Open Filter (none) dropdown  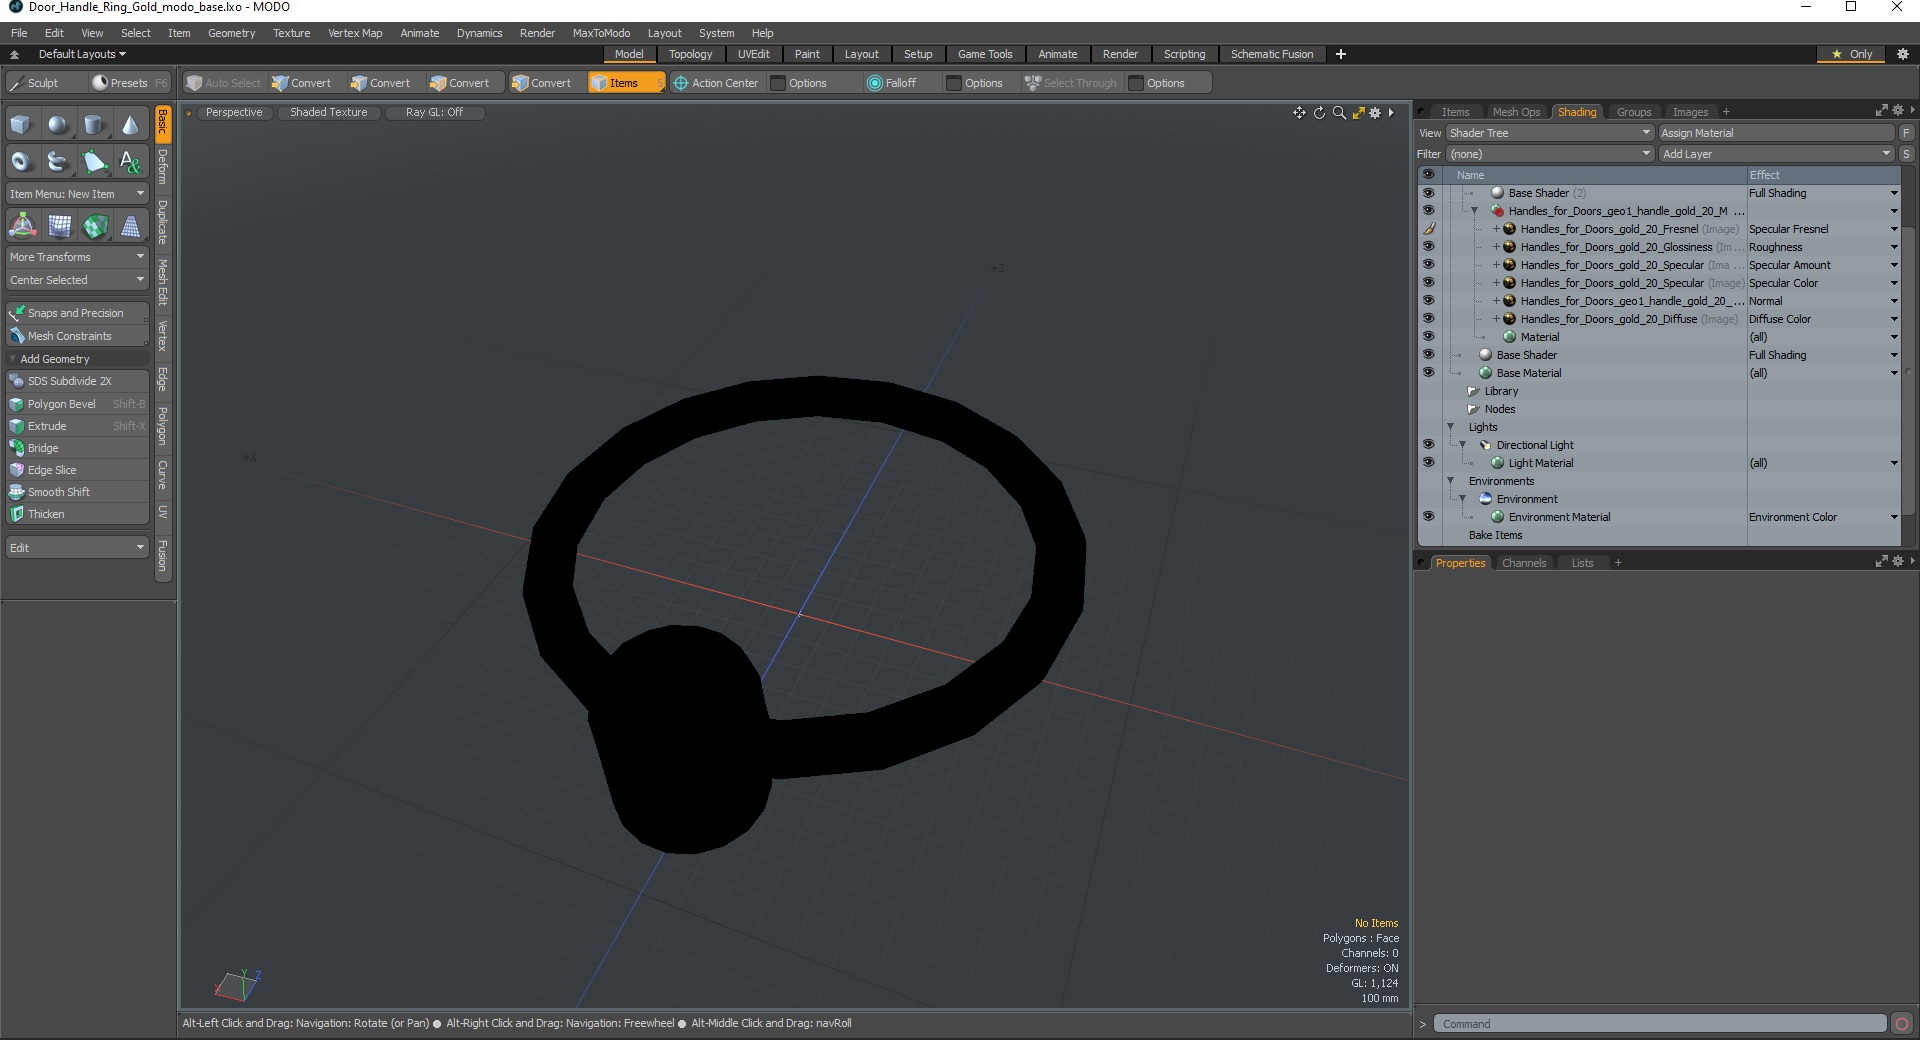coord(1549,154)
